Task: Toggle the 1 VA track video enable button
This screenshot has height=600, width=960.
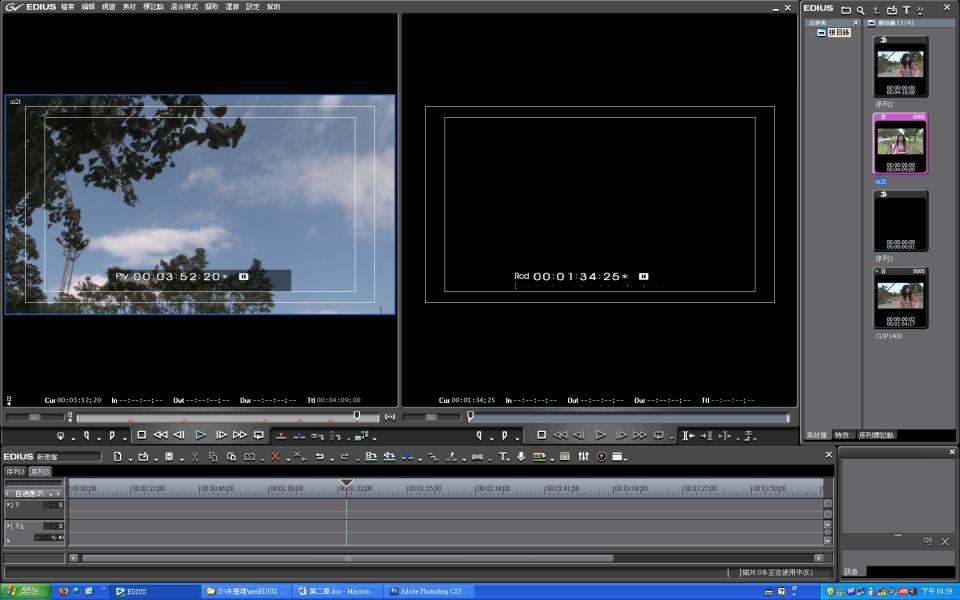Action: pyautogui.click(x=60, y=526)
